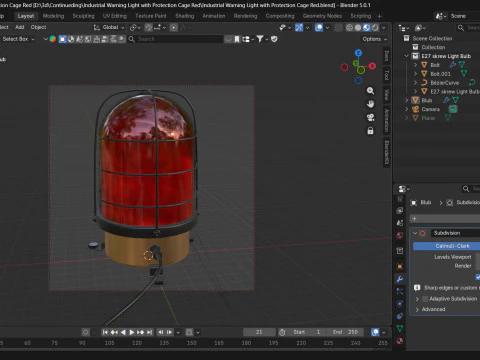Click the camera data icon on Camera row
Viewport: 480px width, 360px height.
click(x=453, y=109)
